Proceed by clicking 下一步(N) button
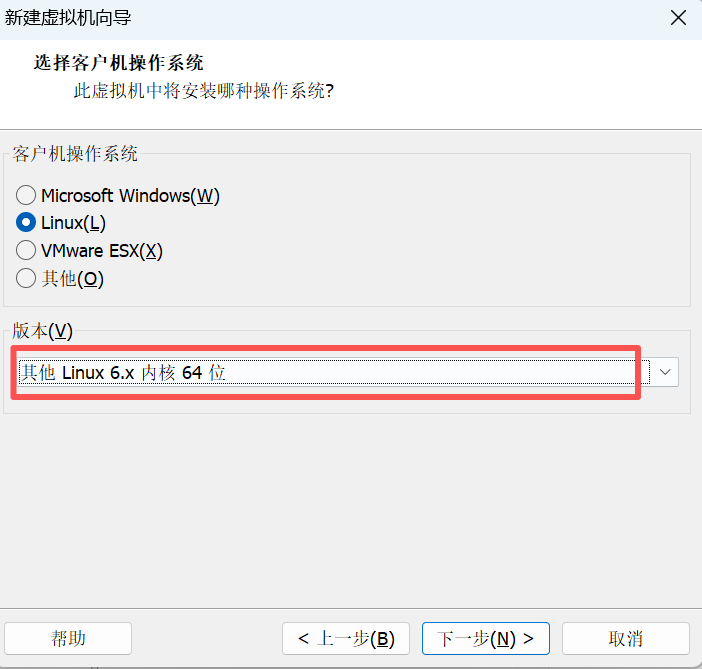This screenshot has width=702, height=669. pos(486,638)
